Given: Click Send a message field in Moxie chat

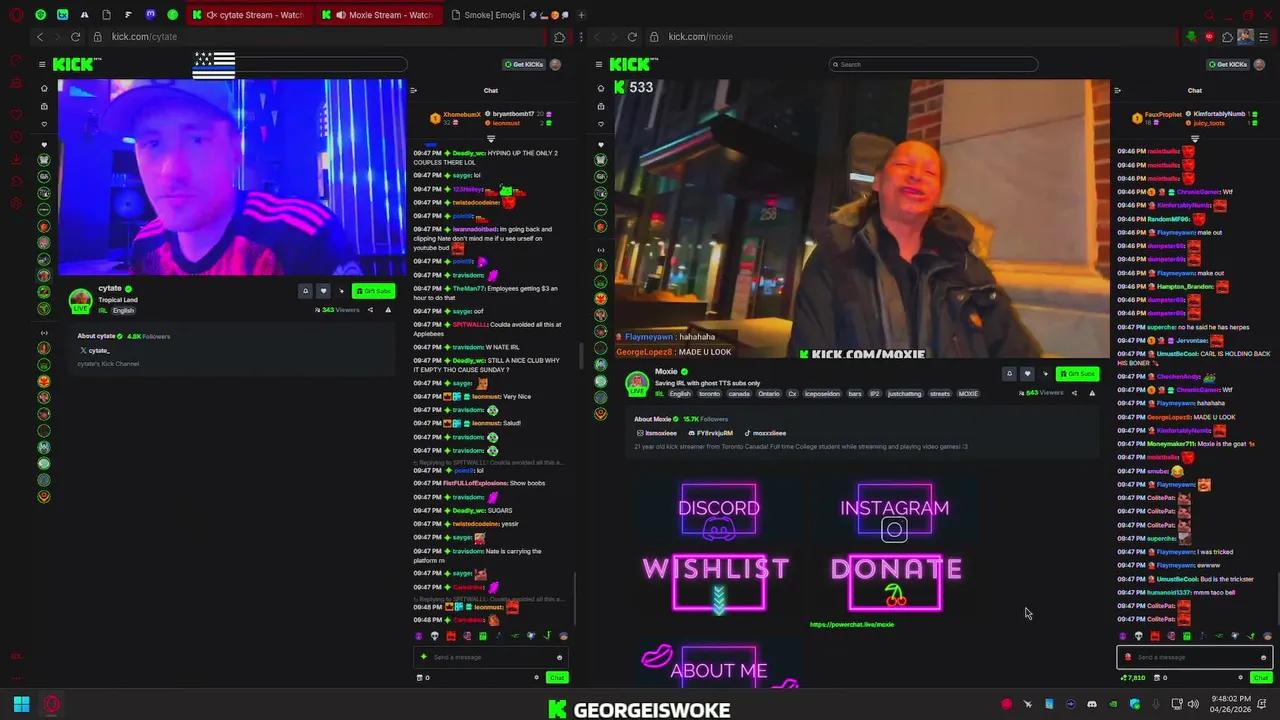Looking at the screenshot, I should click(x=1194, y=657).
